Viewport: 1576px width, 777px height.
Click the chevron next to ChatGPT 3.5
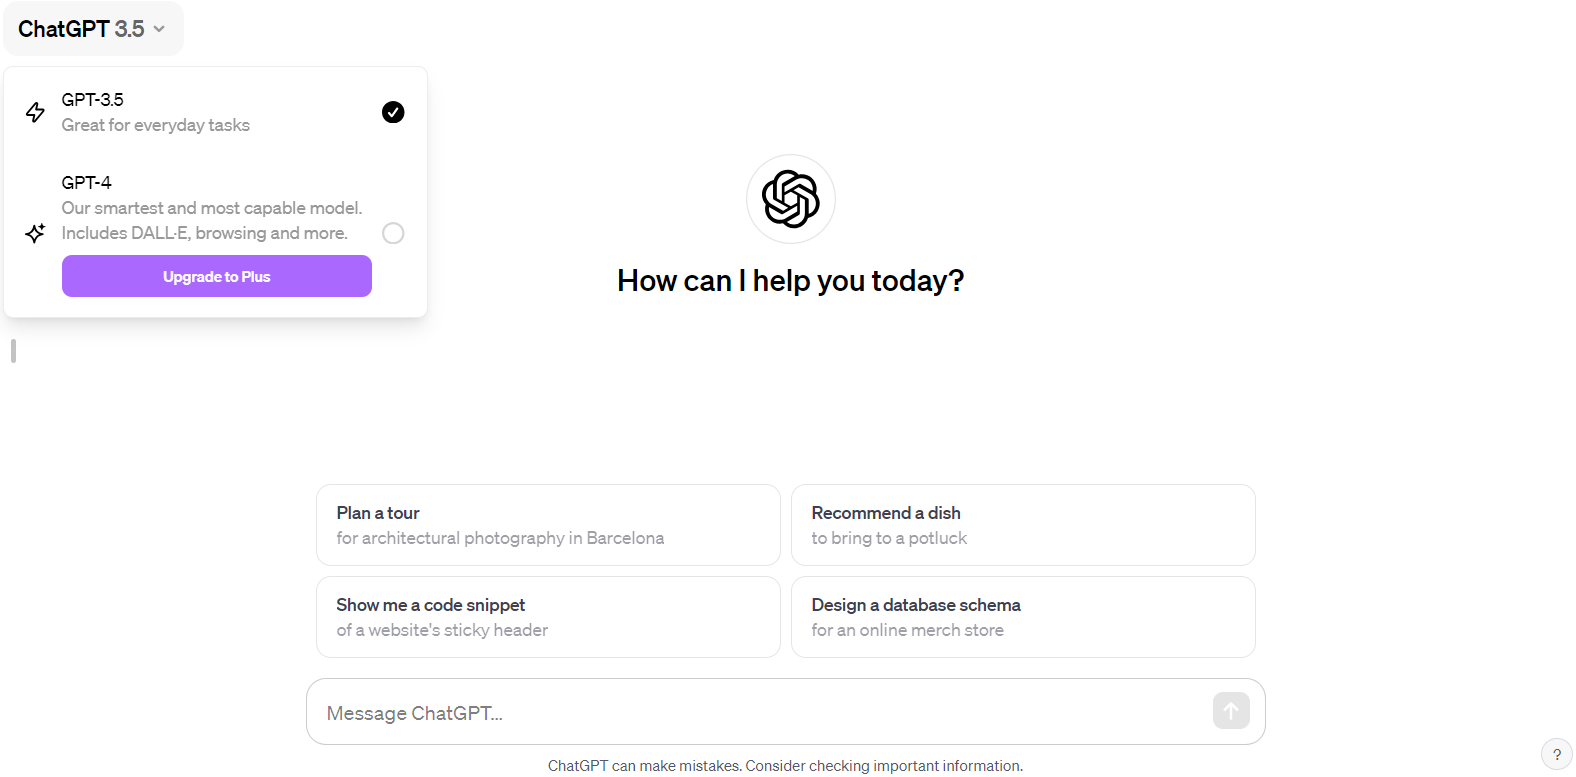[159, 29]
